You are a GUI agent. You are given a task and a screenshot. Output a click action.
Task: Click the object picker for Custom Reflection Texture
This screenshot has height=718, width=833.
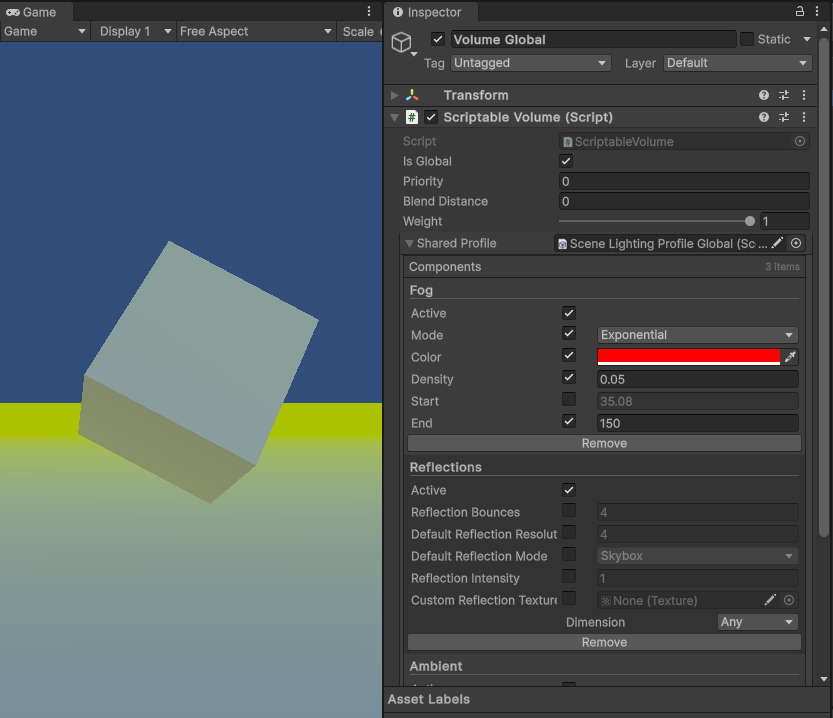[x=789, y=600]
